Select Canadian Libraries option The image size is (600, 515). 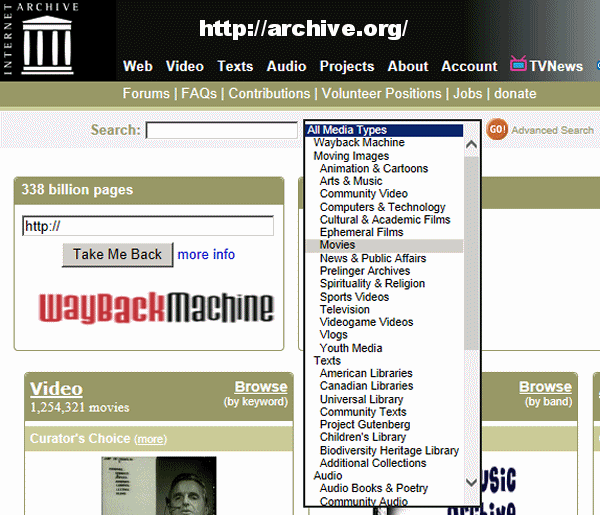(385, 386)
